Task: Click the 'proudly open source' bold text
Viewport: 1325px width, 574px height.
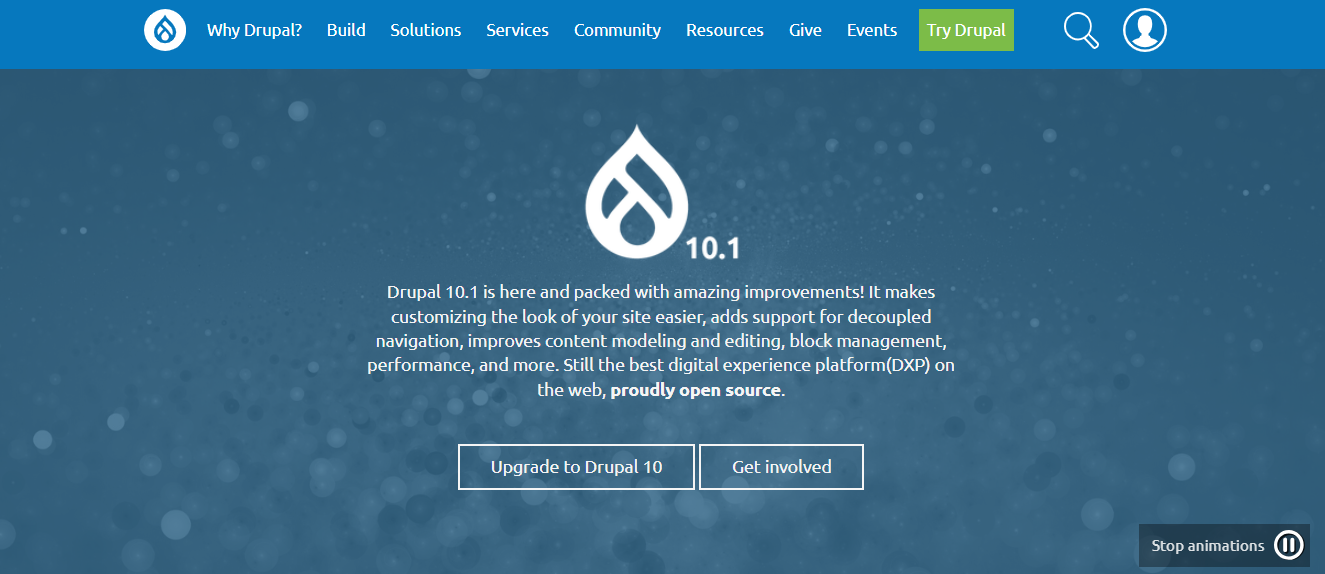Action: 695,390
